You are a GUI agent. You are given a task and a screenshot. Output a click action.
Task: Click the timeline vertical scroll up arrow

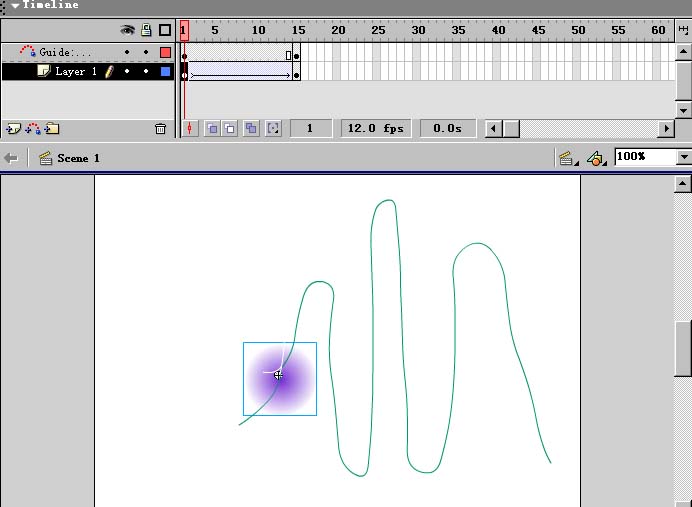pos(684,52)
